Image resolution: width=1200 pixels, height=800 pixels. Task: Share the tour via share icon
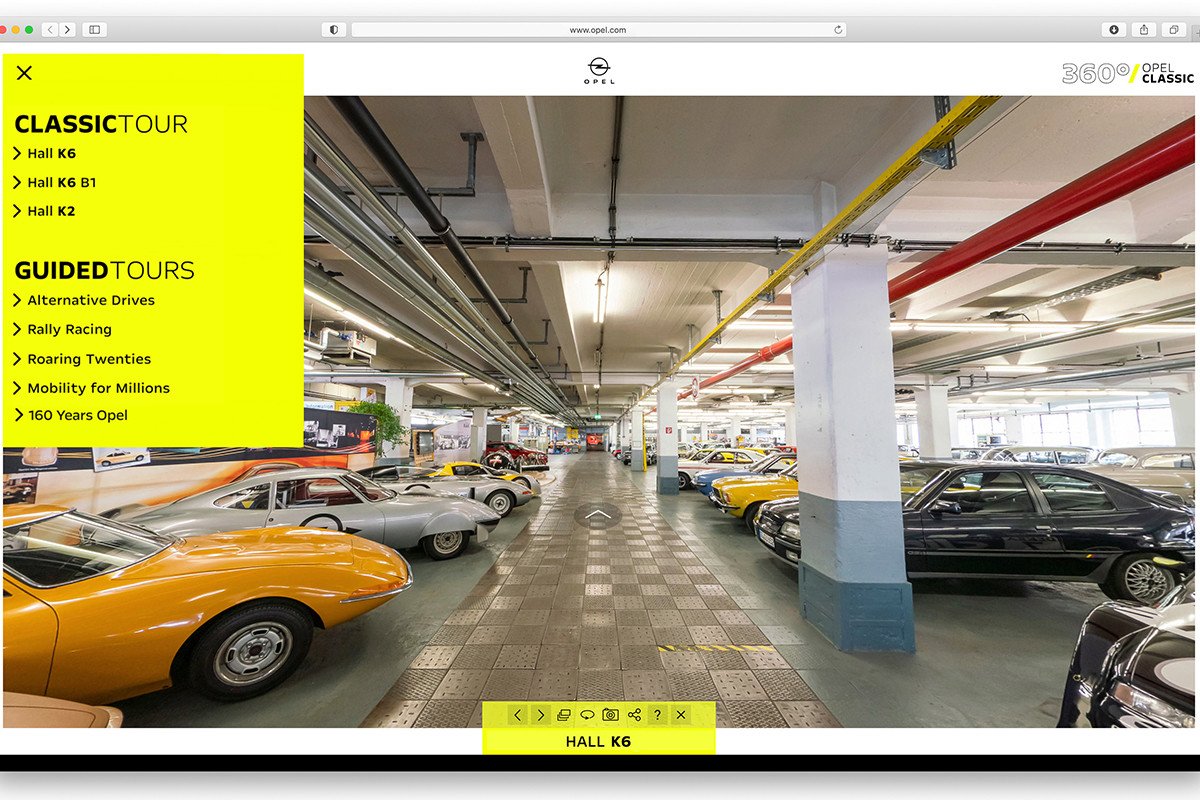(634, 715)
